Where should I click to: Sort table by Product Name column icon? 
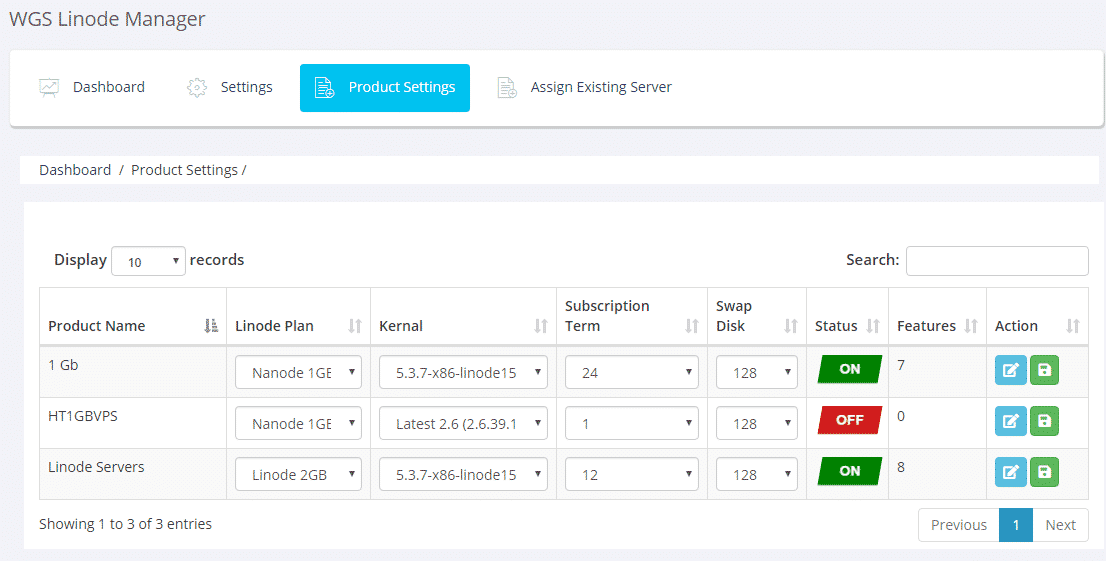[x=211, y=326]
